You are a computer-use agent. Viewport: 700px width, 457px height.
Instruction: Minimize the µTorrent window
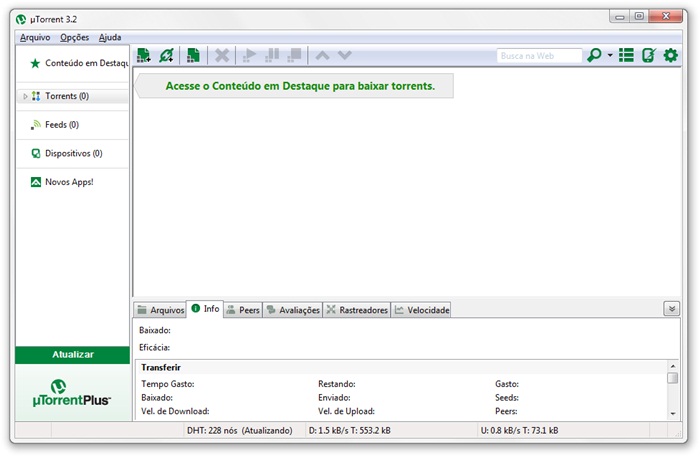620,17
